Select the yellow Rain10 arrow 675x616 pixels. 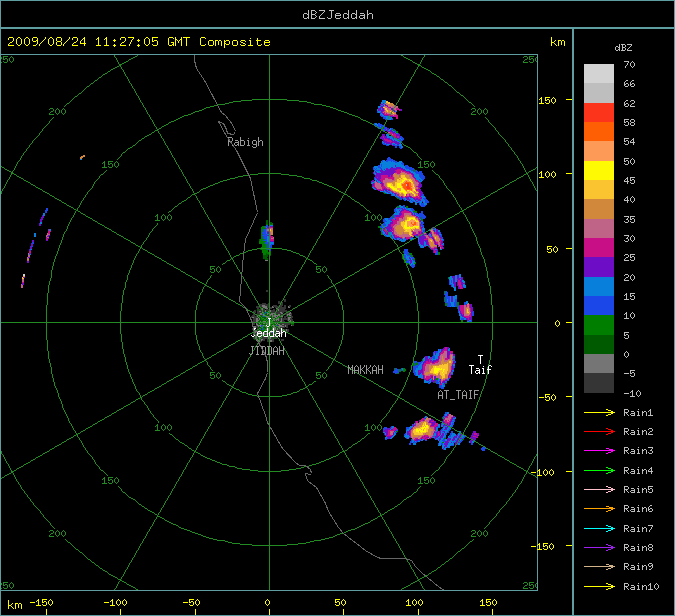(x=599, y=586)
